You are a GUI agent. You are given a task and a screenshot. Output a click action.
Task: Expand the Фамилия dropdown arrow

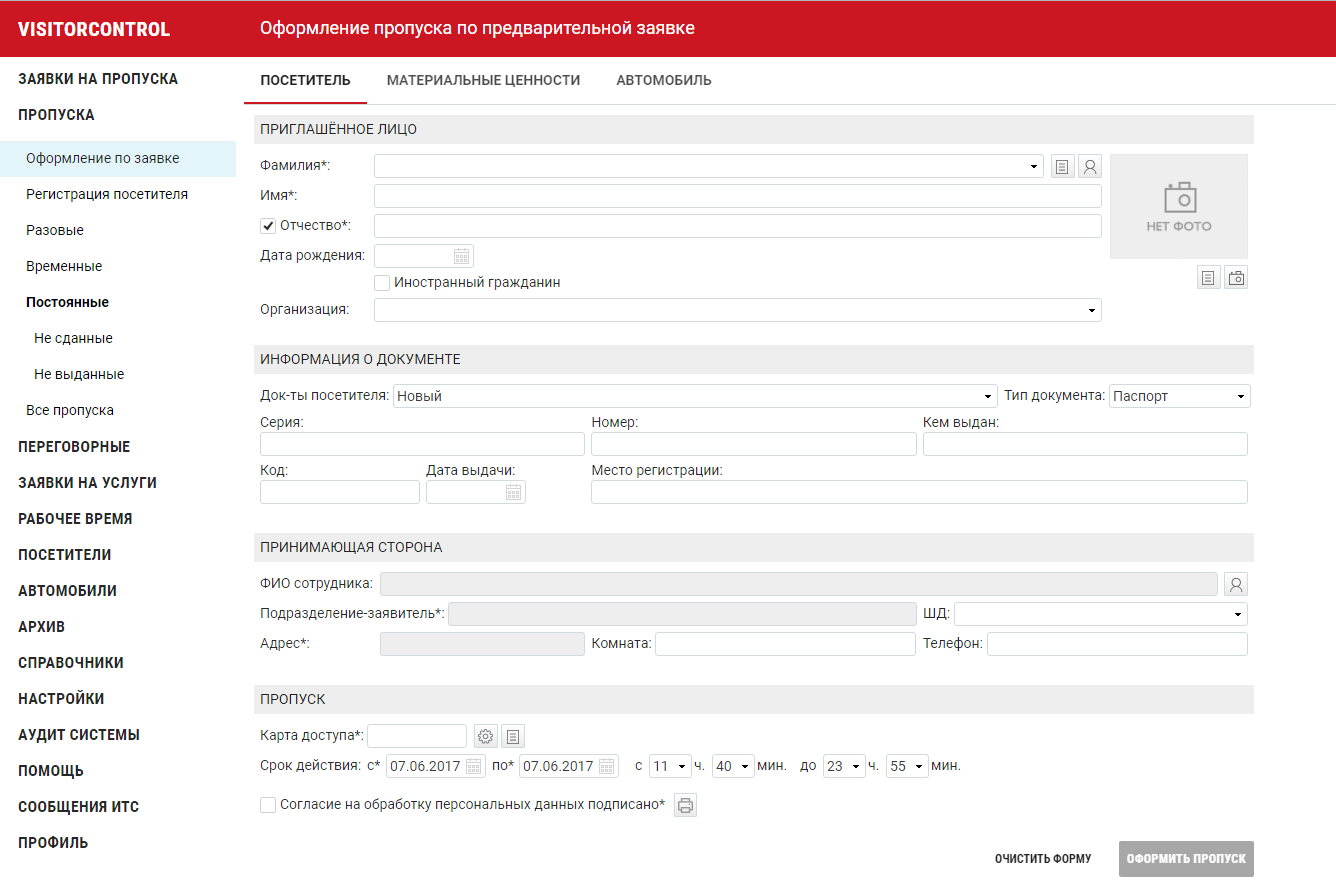[1034, 167]
